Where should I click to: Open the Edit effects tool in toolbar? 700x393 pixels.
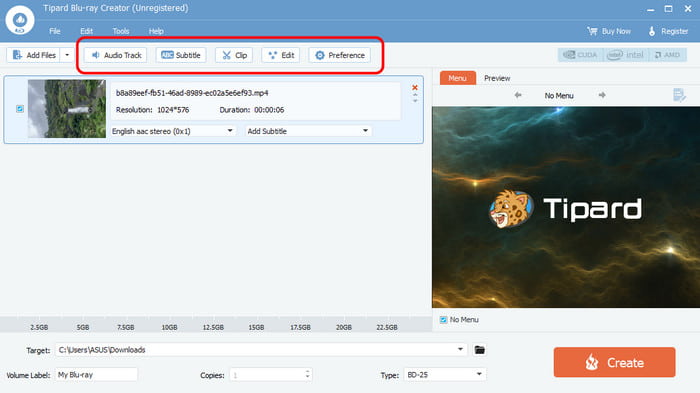(x=280, y=55)
